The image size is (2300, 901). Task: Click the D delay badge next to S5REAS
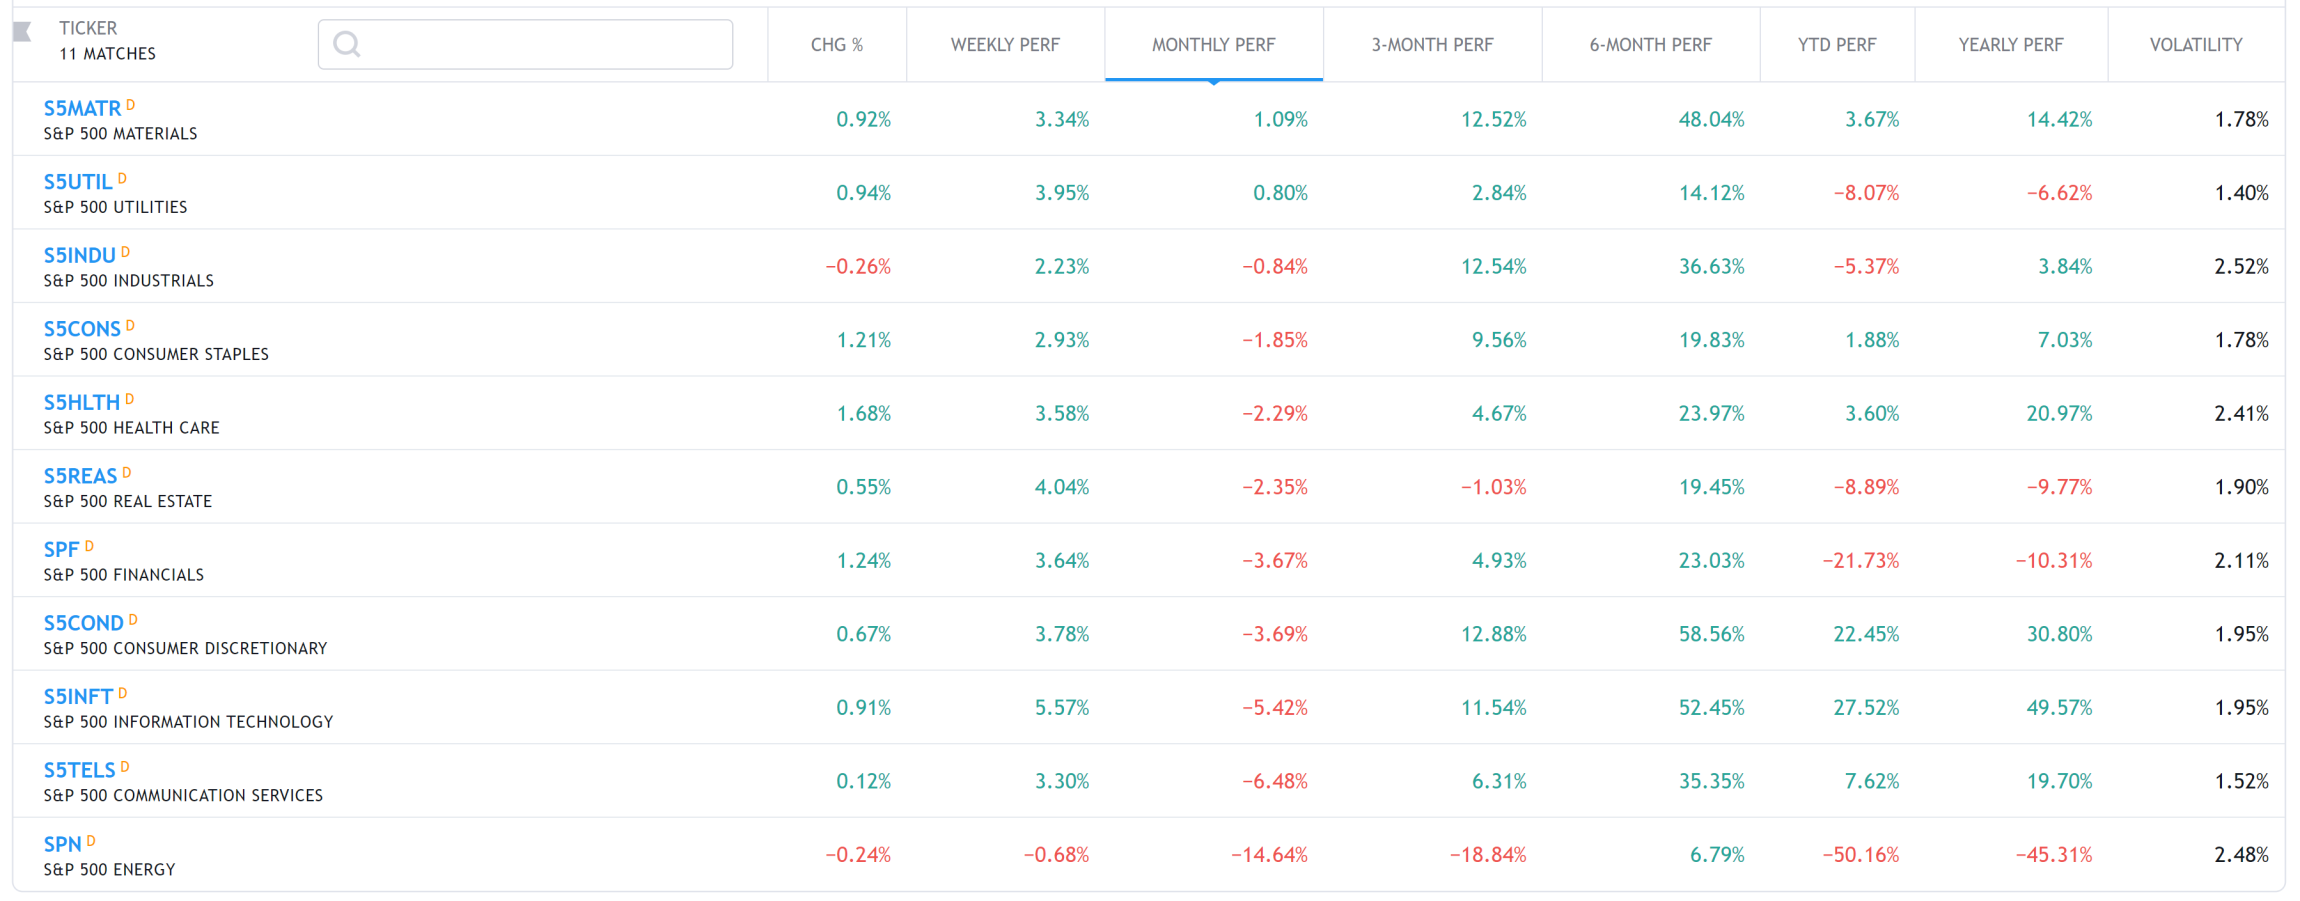126,472
